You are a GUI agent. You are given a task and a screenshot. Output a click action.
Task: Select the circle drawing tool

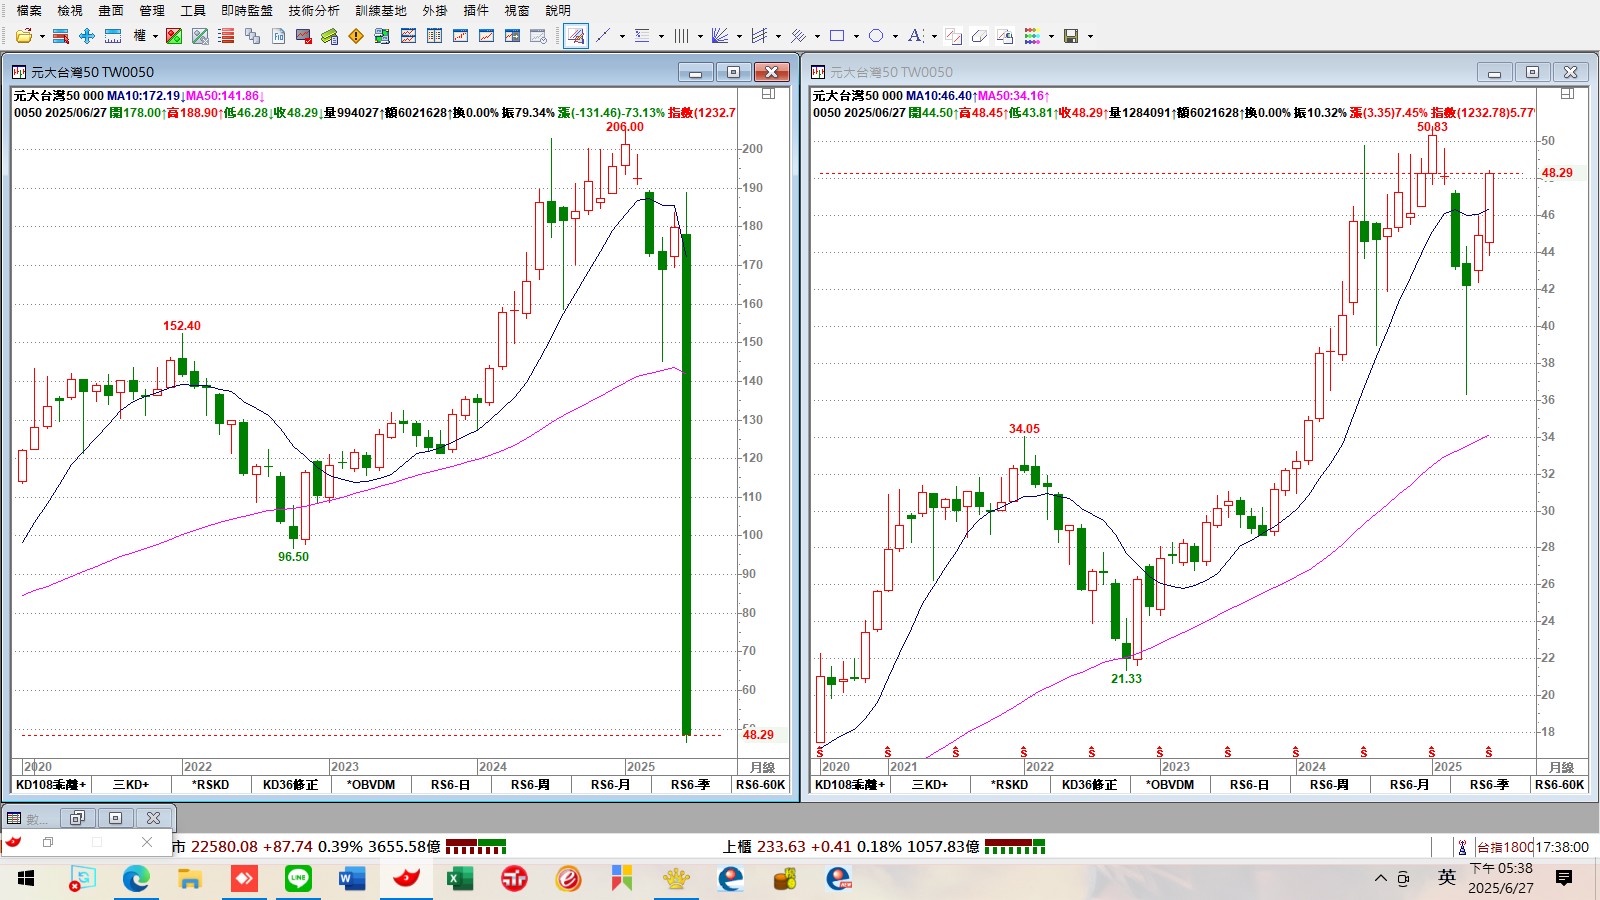point(876,36)
